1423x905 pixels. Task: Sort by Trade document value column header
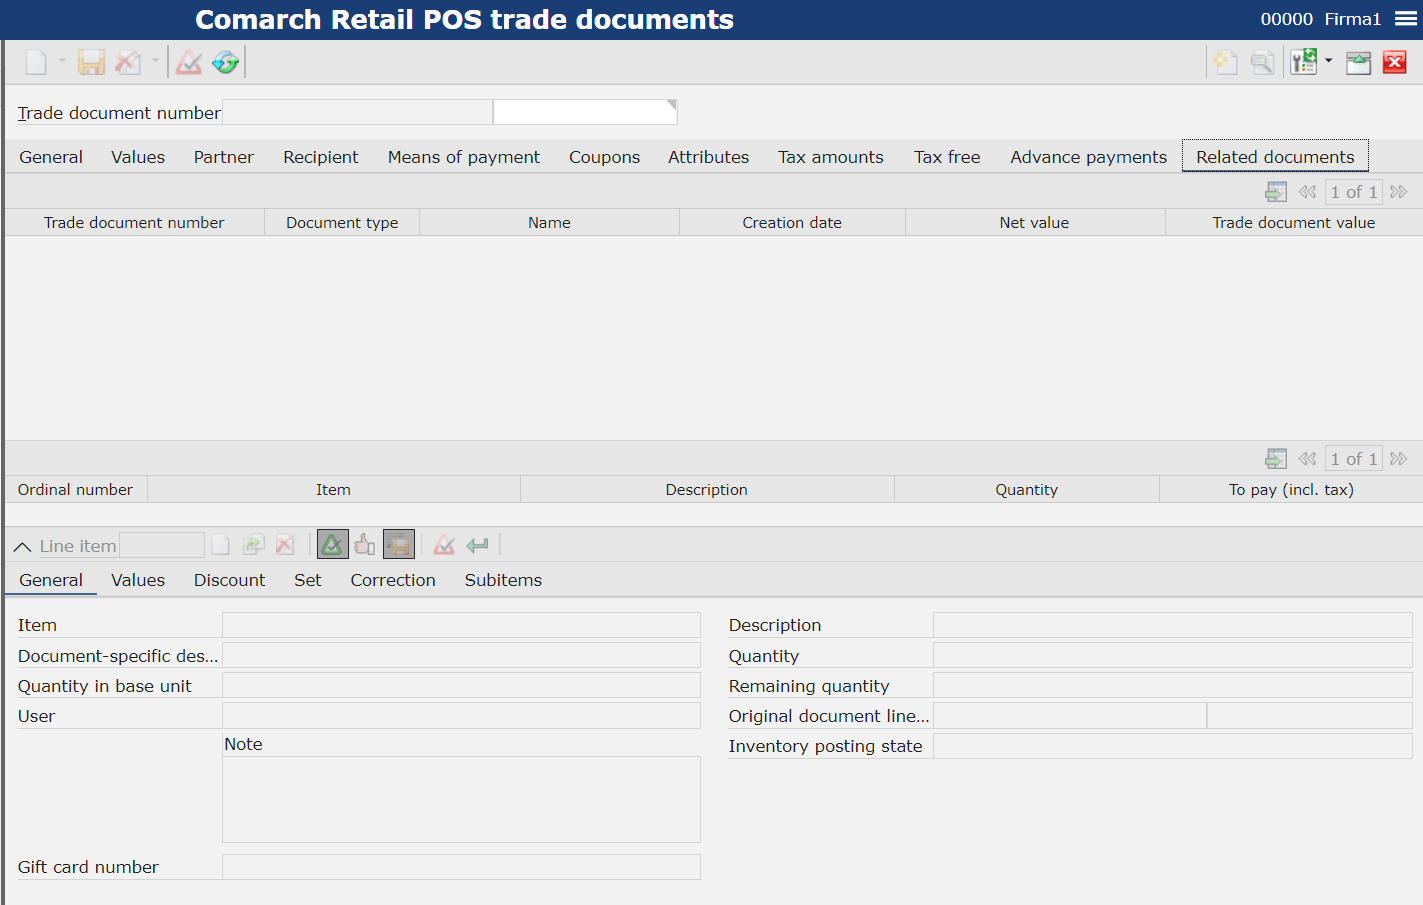[x=1294, y=222]
